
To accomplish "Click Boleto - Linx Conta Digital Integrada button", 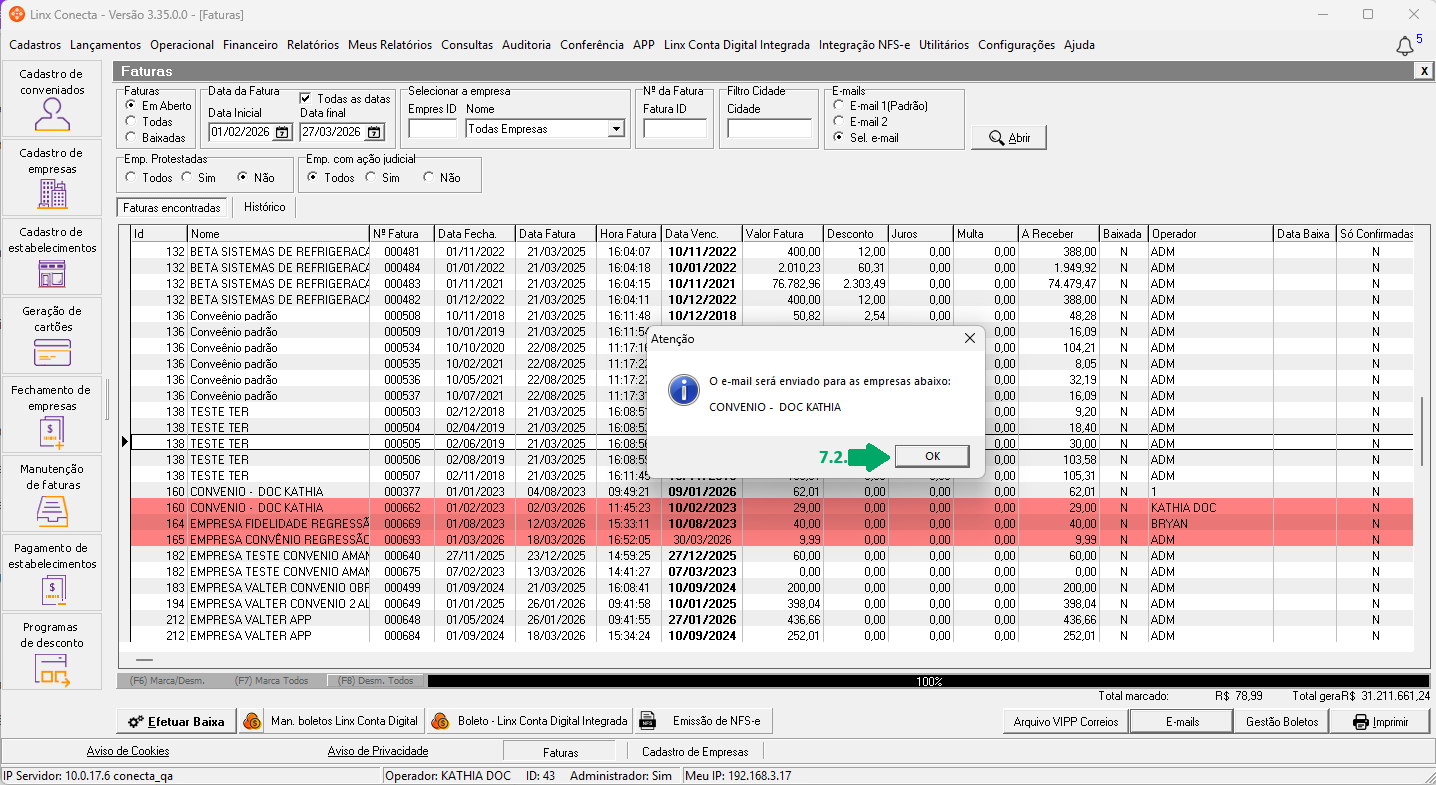I will tap(530, 721).
